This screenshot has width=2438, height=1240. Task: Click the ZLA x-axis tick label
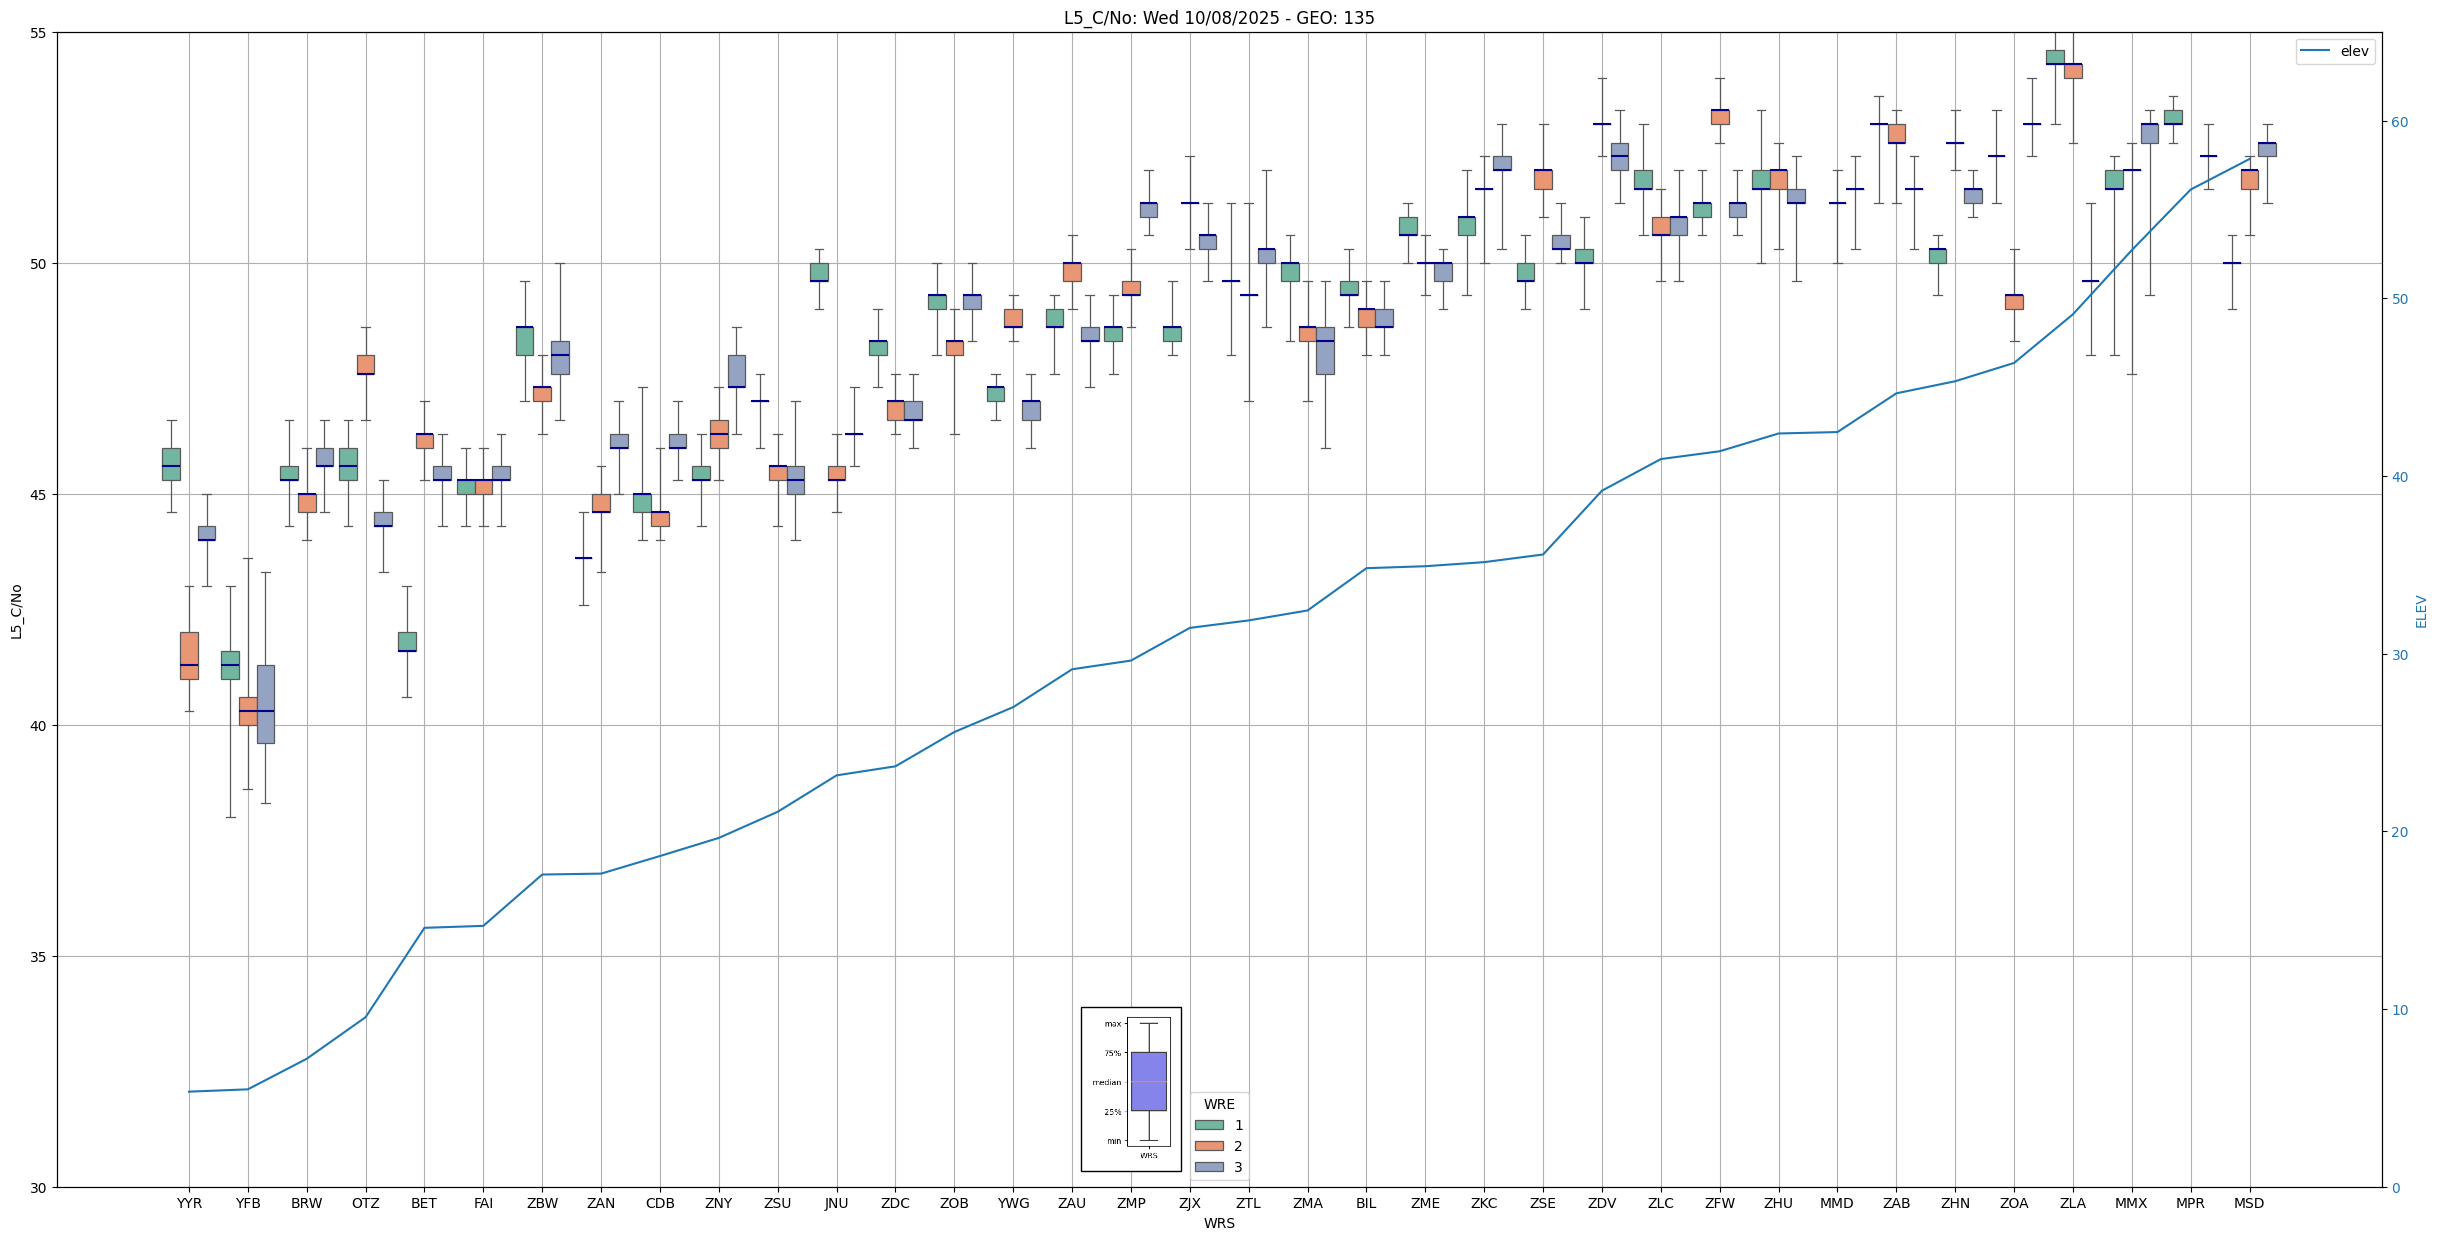2073,1203
